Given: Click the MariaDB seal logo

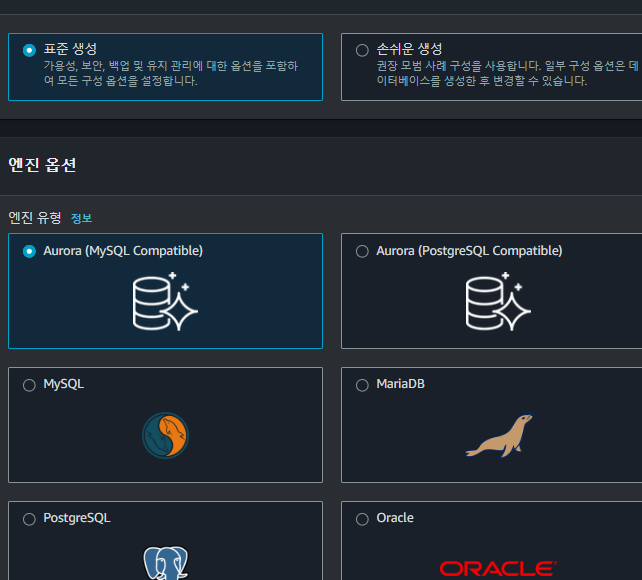Looking at the screenshot, I should [499, 436].
